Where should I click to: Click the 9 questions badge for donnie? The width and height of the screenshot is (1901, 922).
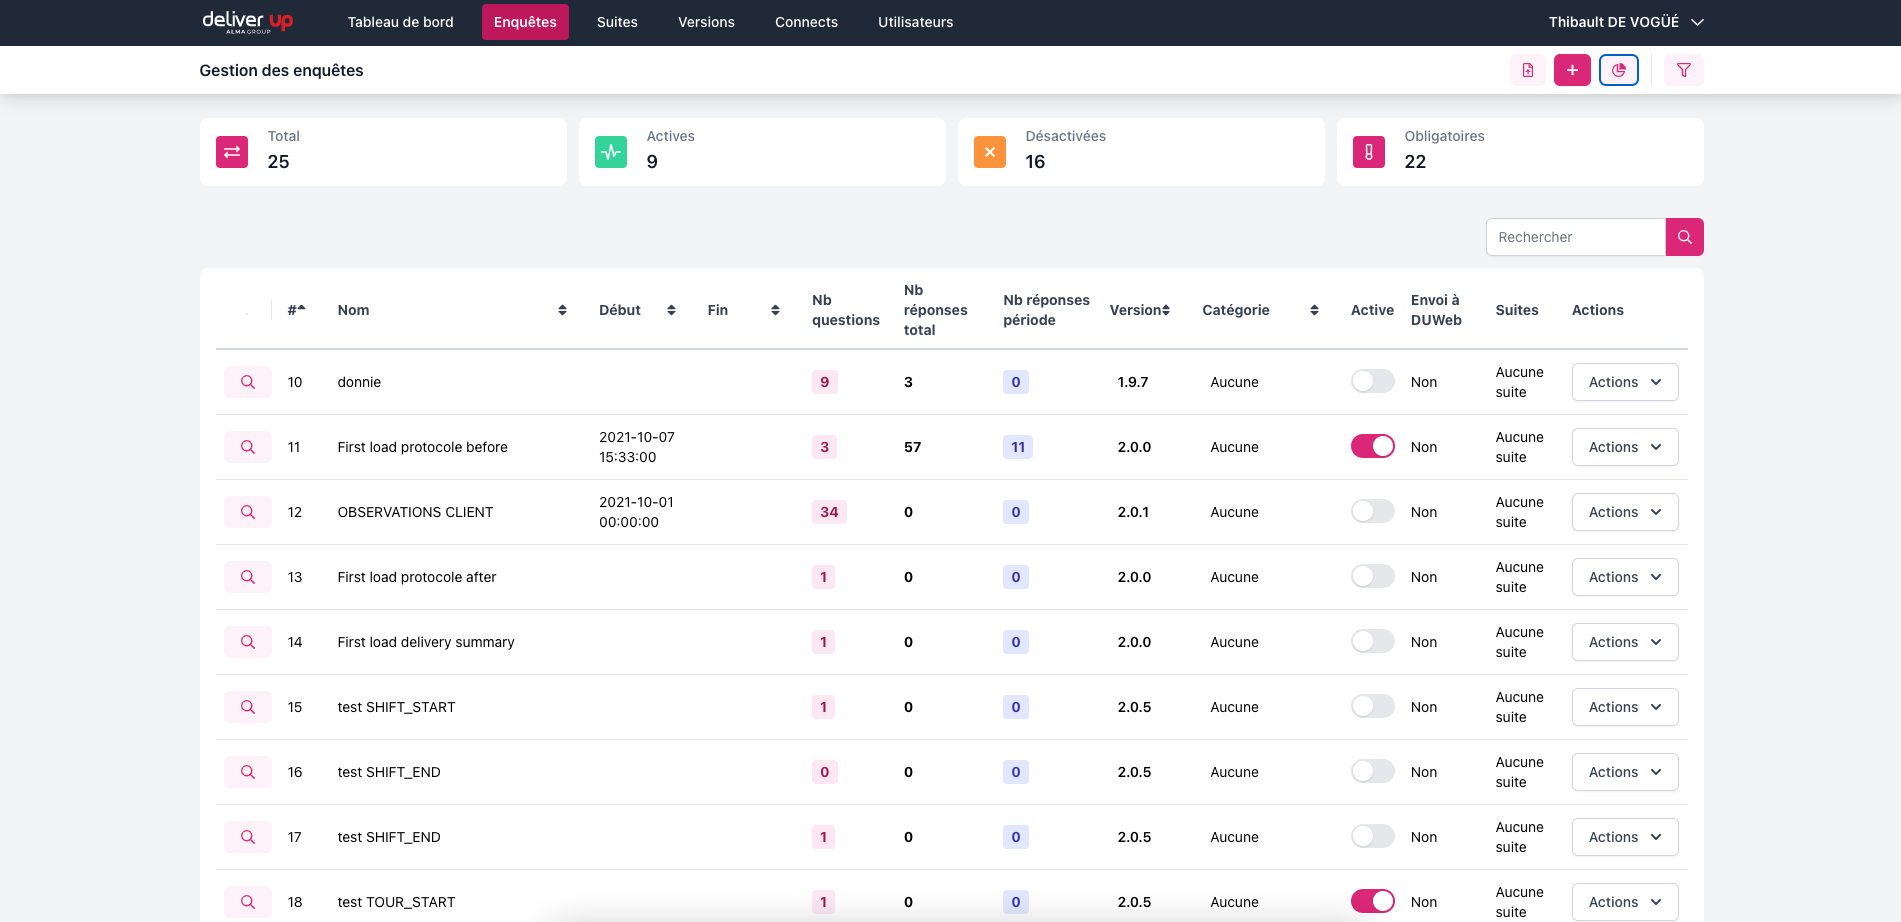(x=824, y=382)
